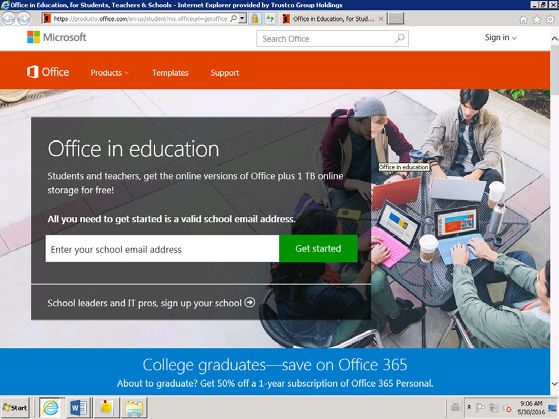The image size is (559, 419).
Task: Click the Office in education heading
Action: coord(133,149)
